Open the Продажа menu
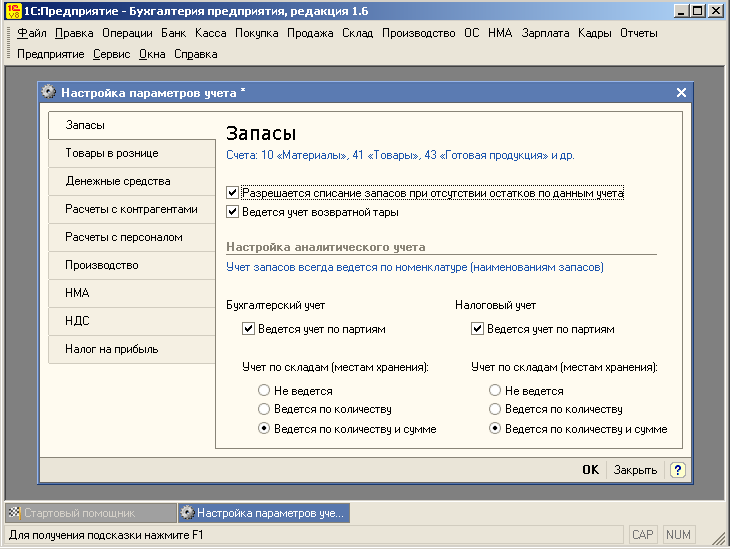Image resolution: width=730 pixels, height=549 pixels. pos(310,33)
